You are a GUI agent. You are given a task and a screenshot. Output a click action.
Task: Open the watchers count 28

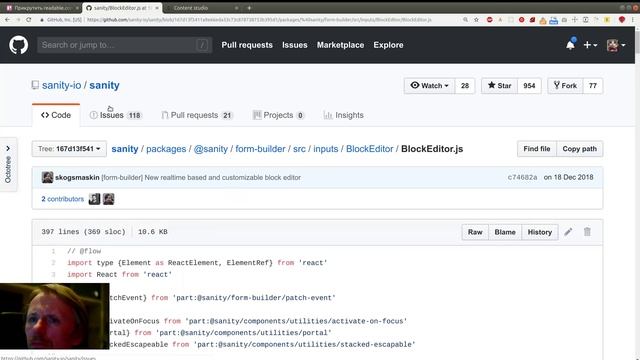point(465,86)
